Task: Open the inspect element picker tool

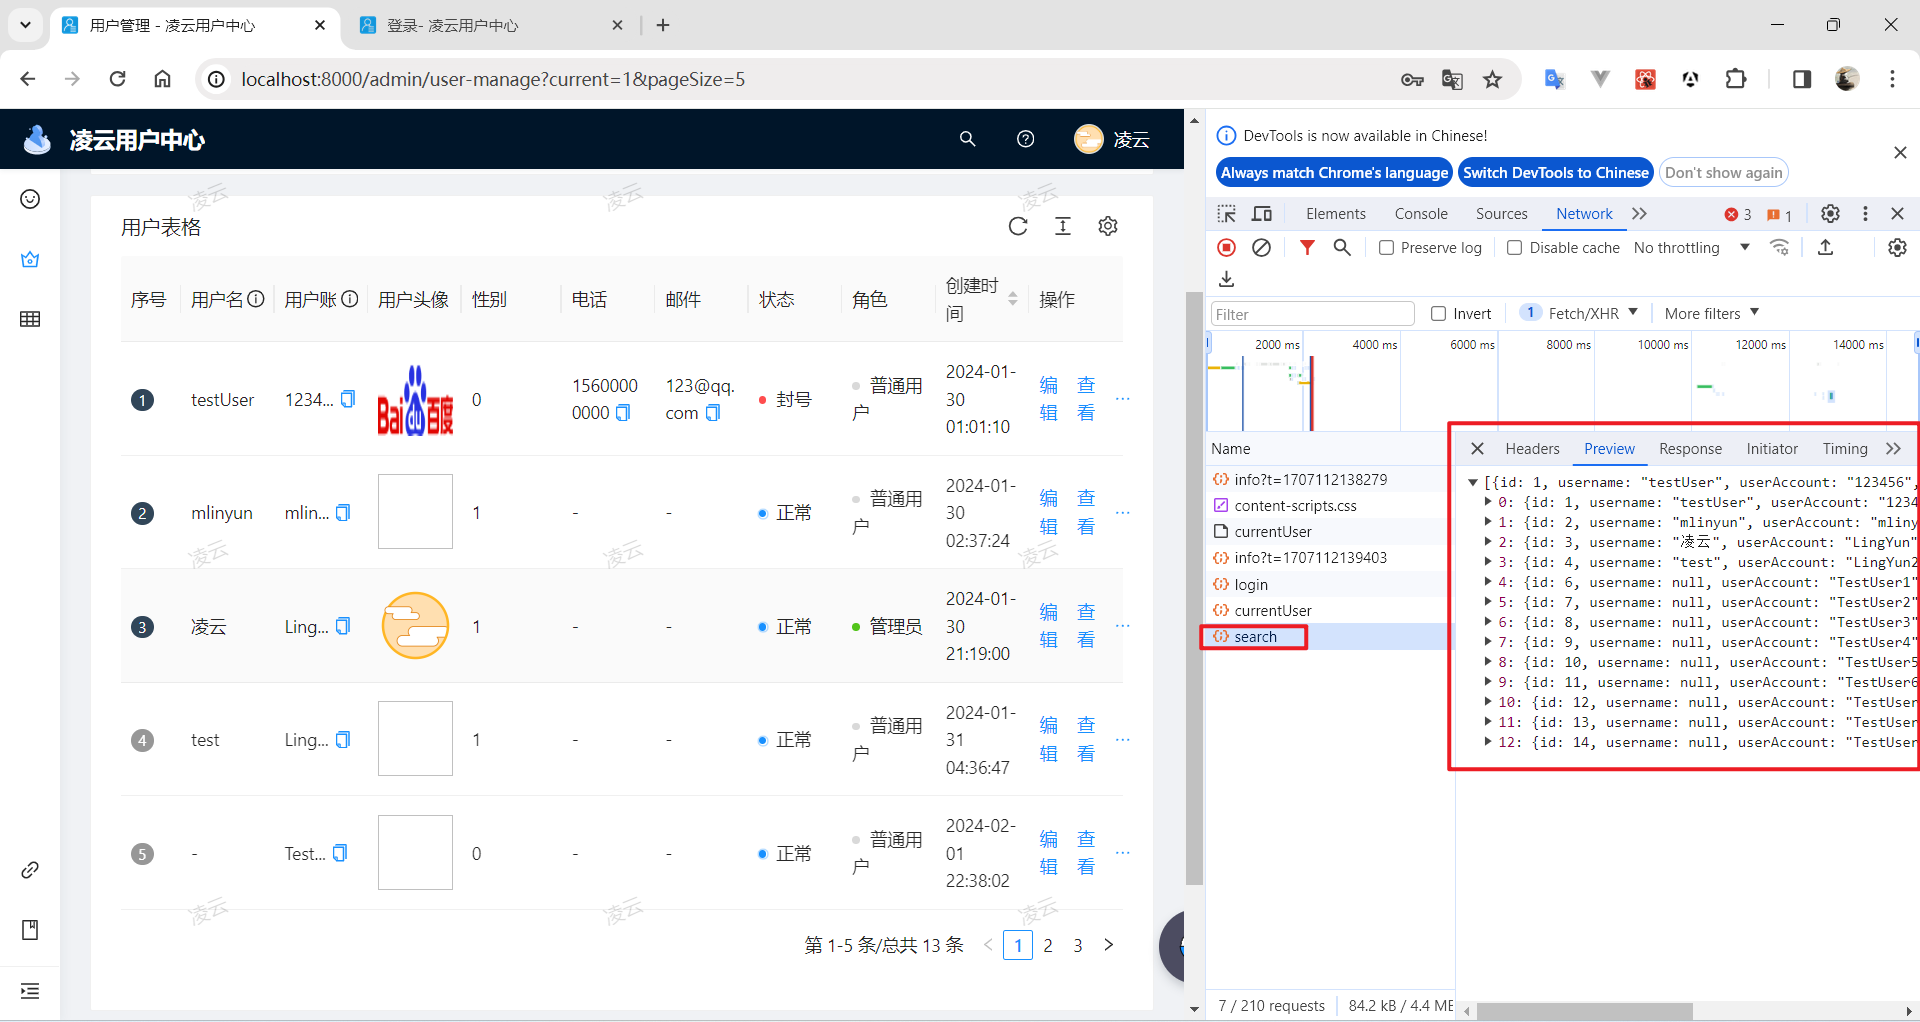Action: point(1227,214)
